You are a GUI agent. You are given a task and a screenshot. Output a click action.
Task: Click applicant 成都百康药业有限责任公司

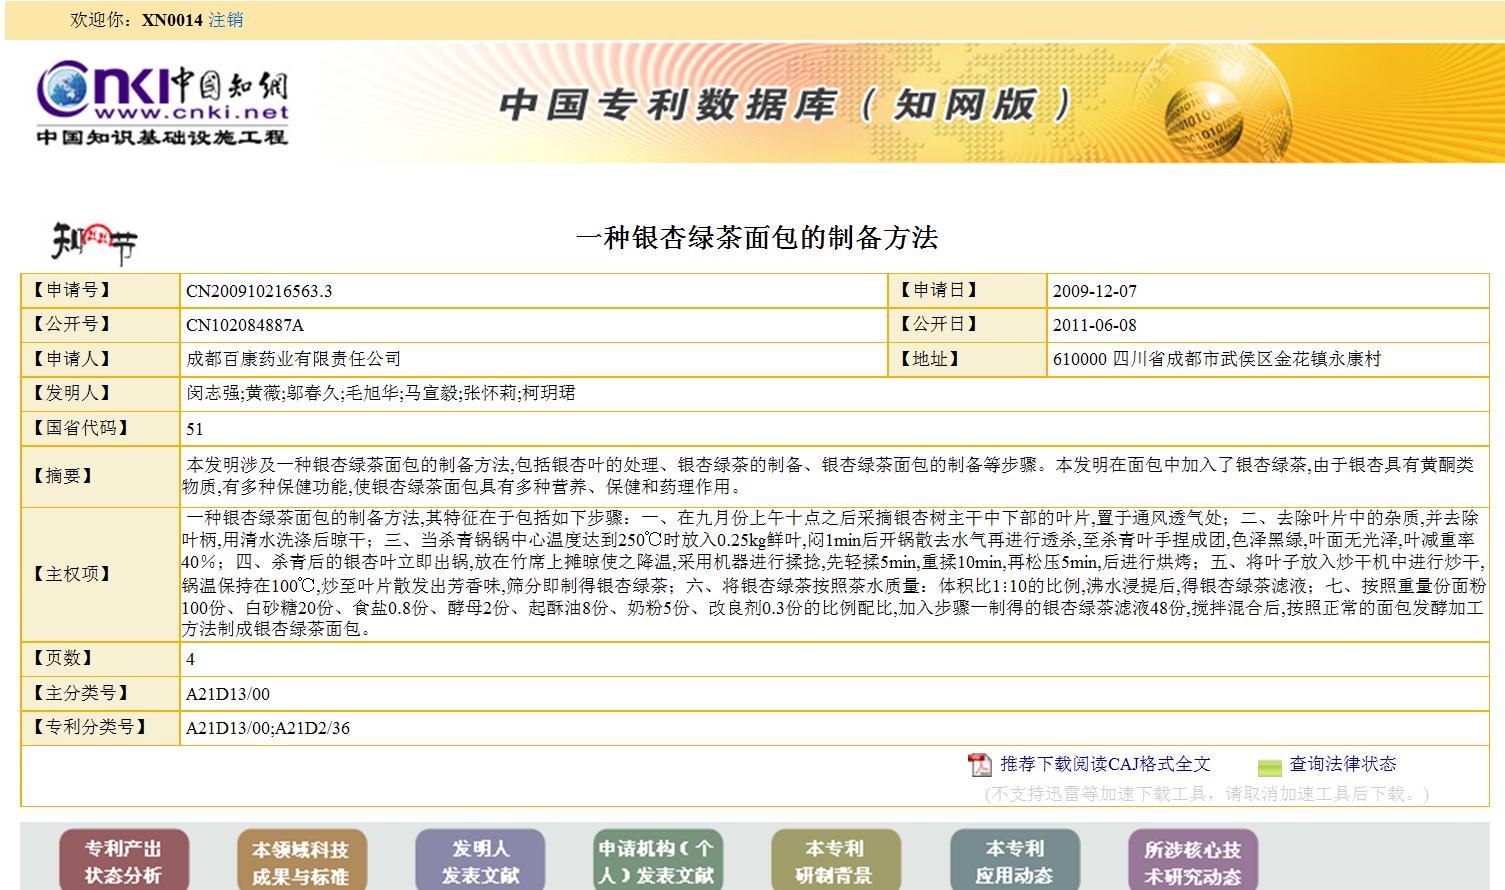tap(293, 359)
